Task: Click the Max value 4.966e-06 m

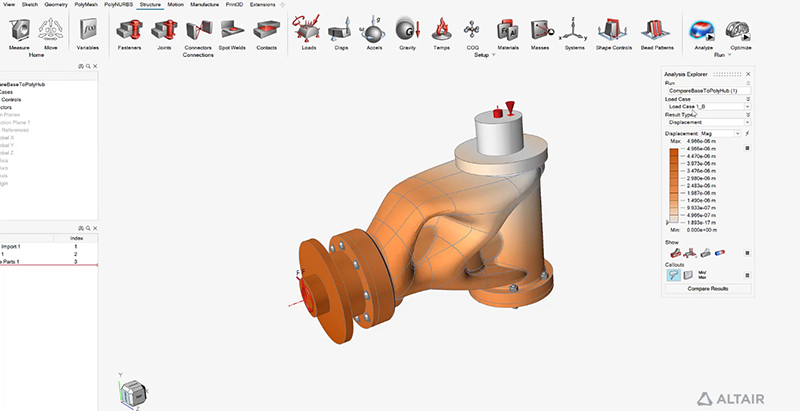Action: pyautogui.click(x=702, y=141)
